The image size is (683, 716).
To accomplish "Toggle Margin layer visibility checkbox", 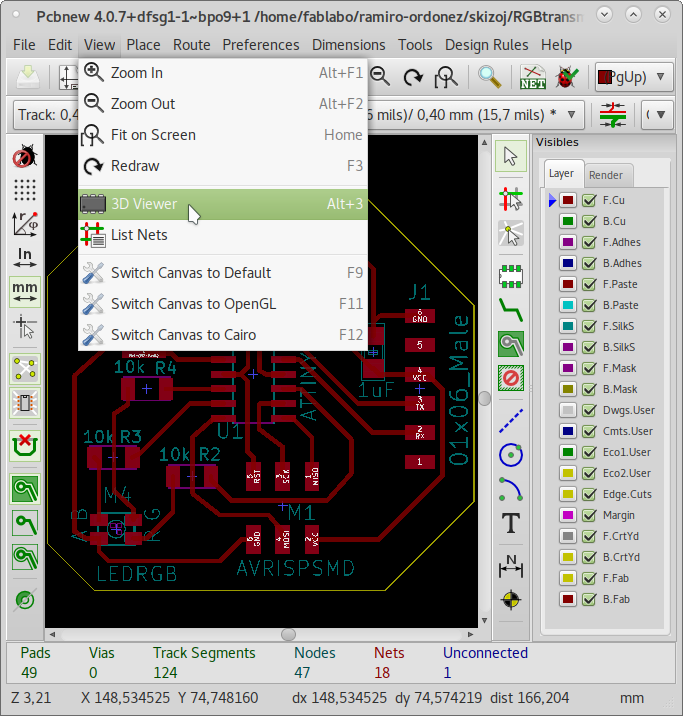I will click(589, 515).
